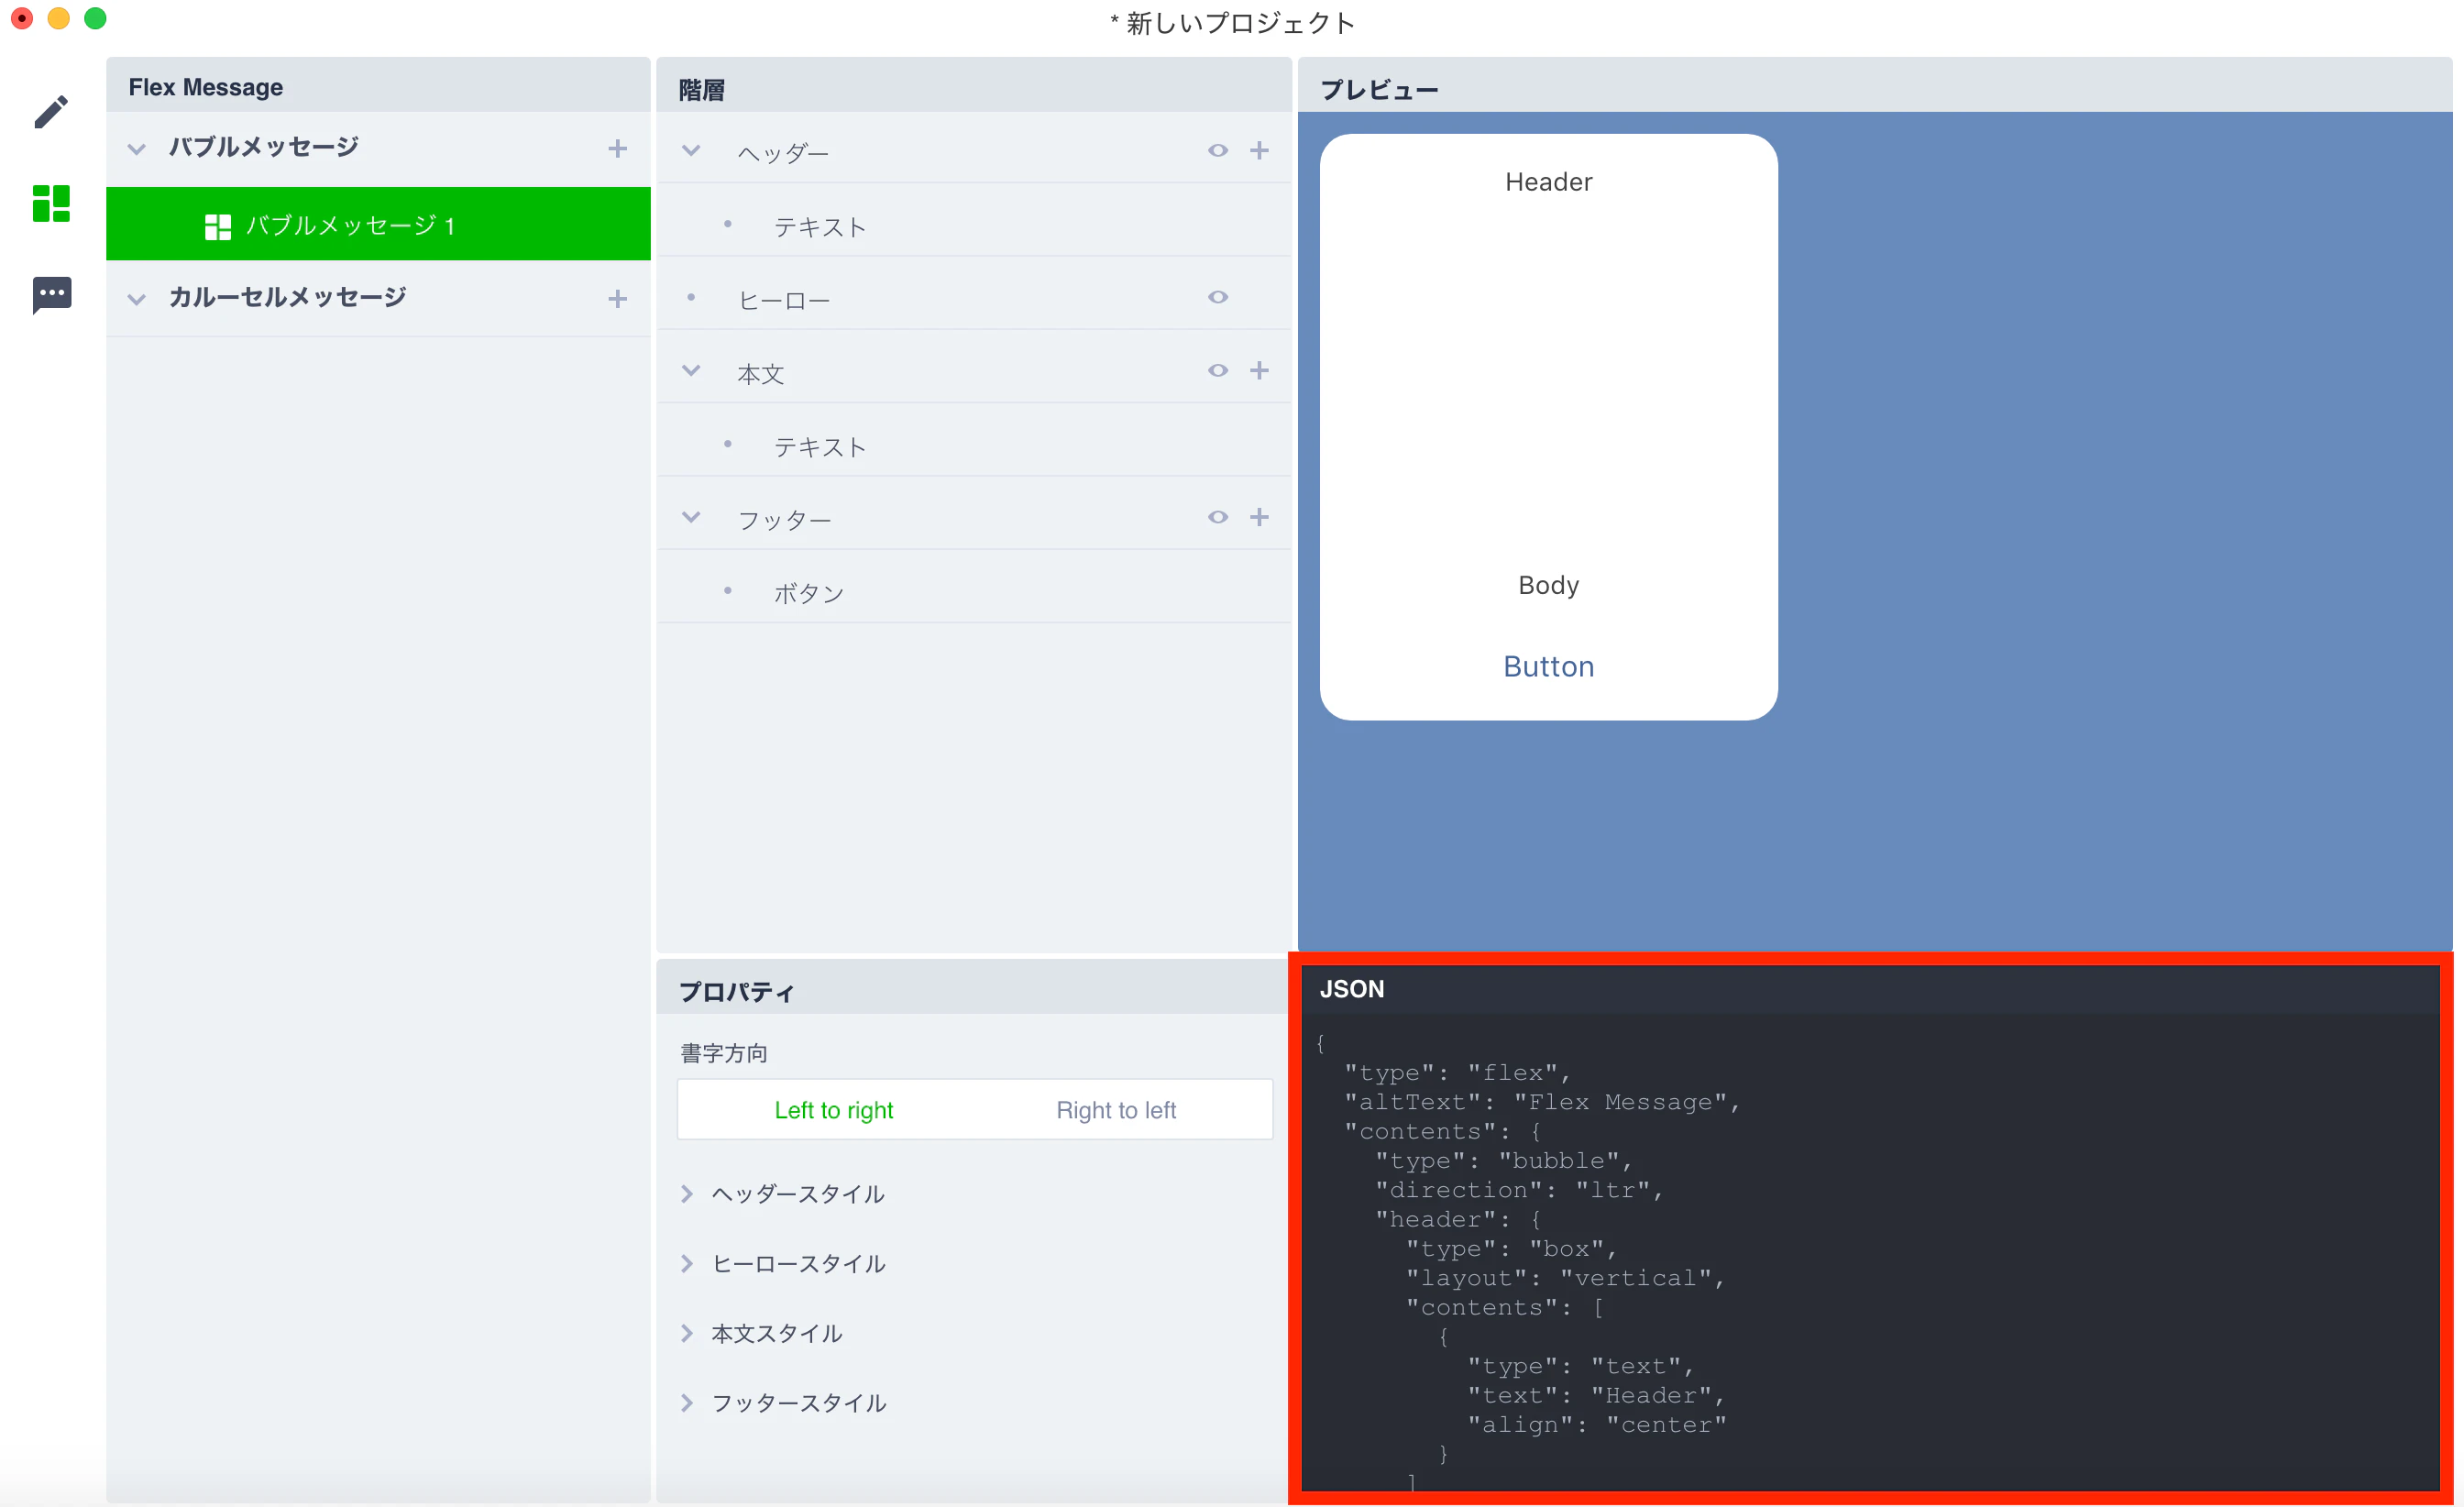Click the Flex Message panel title

205,87
